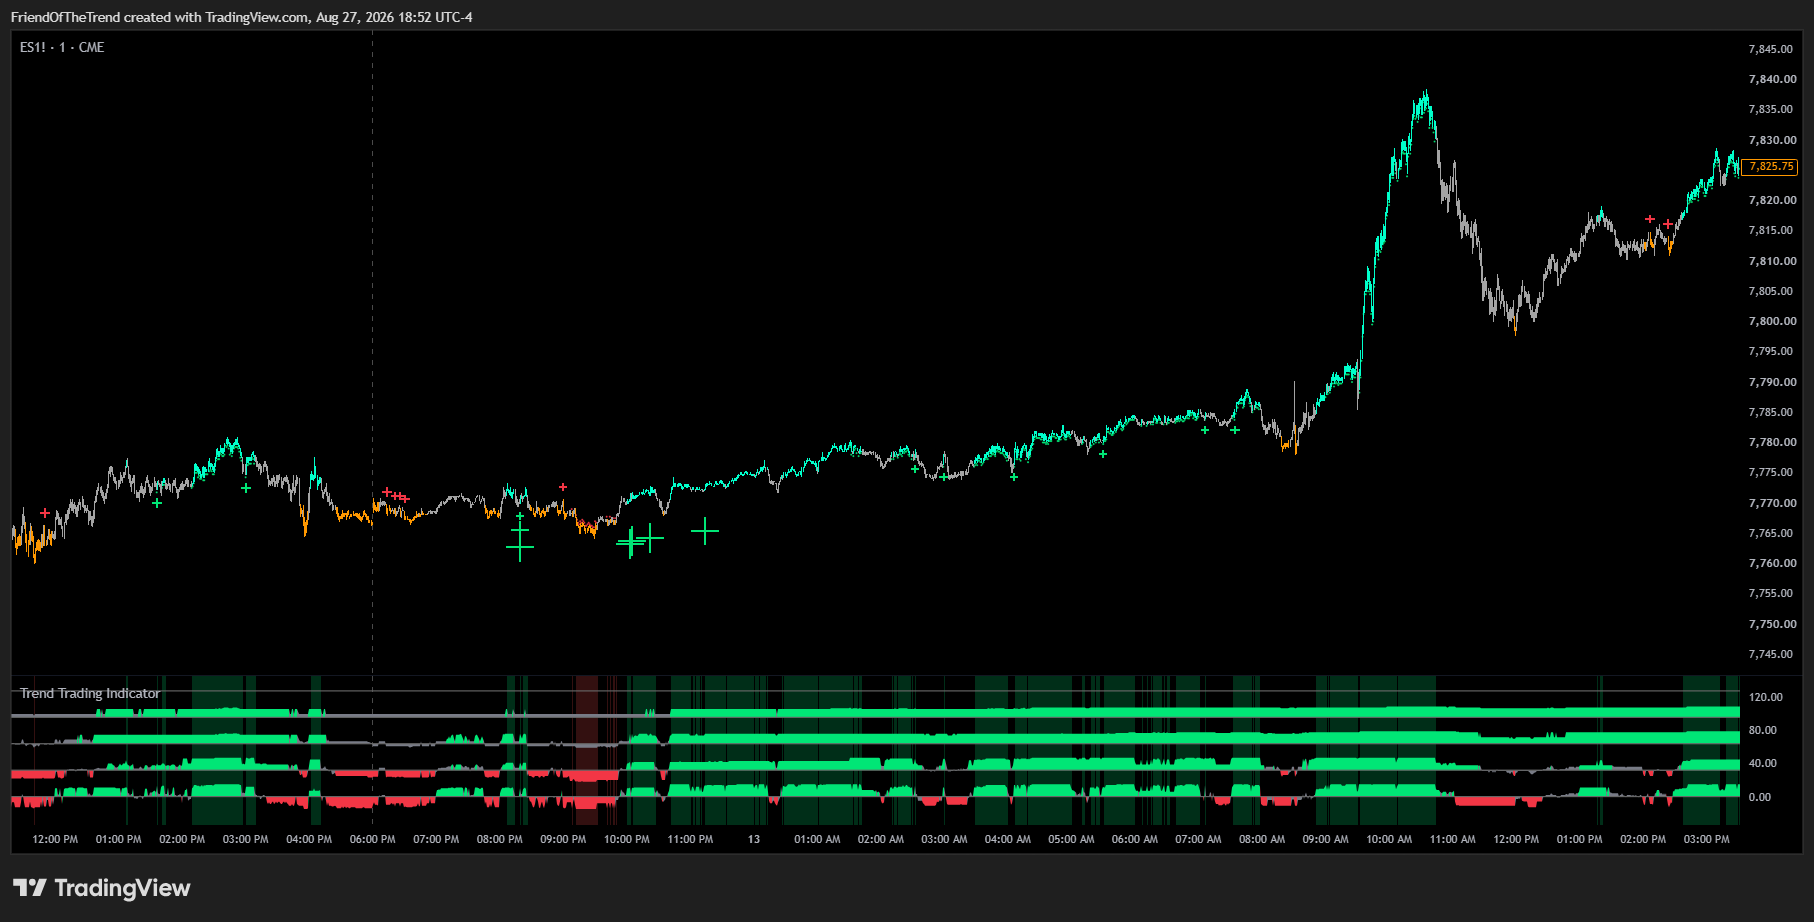1814x922 pixels.
Task: Click the 12:00 PM label at the time axis start
Action: coord(55,839)
